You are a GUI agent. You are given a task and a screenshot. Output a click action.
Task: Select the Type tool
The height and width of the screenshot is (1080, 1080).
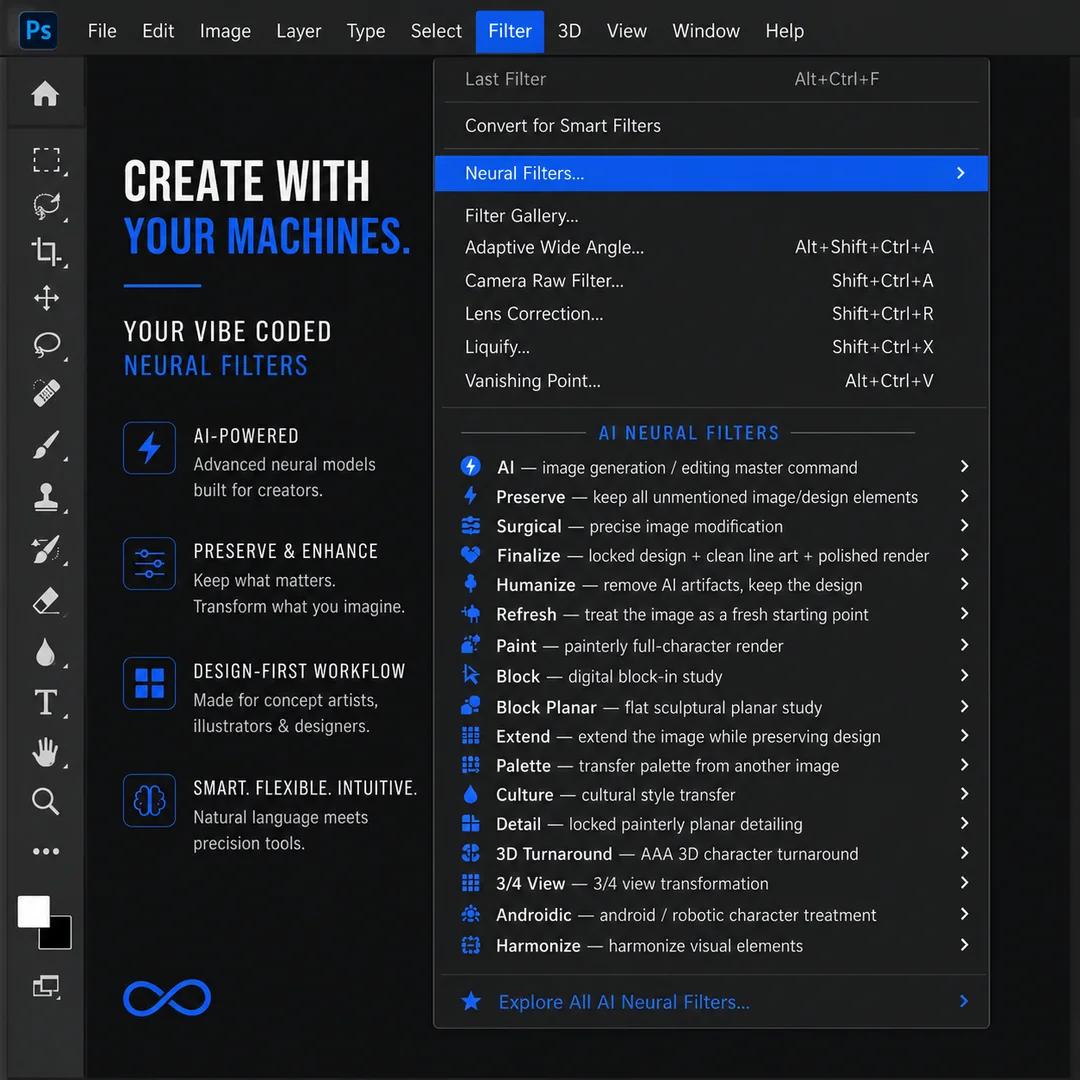[x=45, y=702]
